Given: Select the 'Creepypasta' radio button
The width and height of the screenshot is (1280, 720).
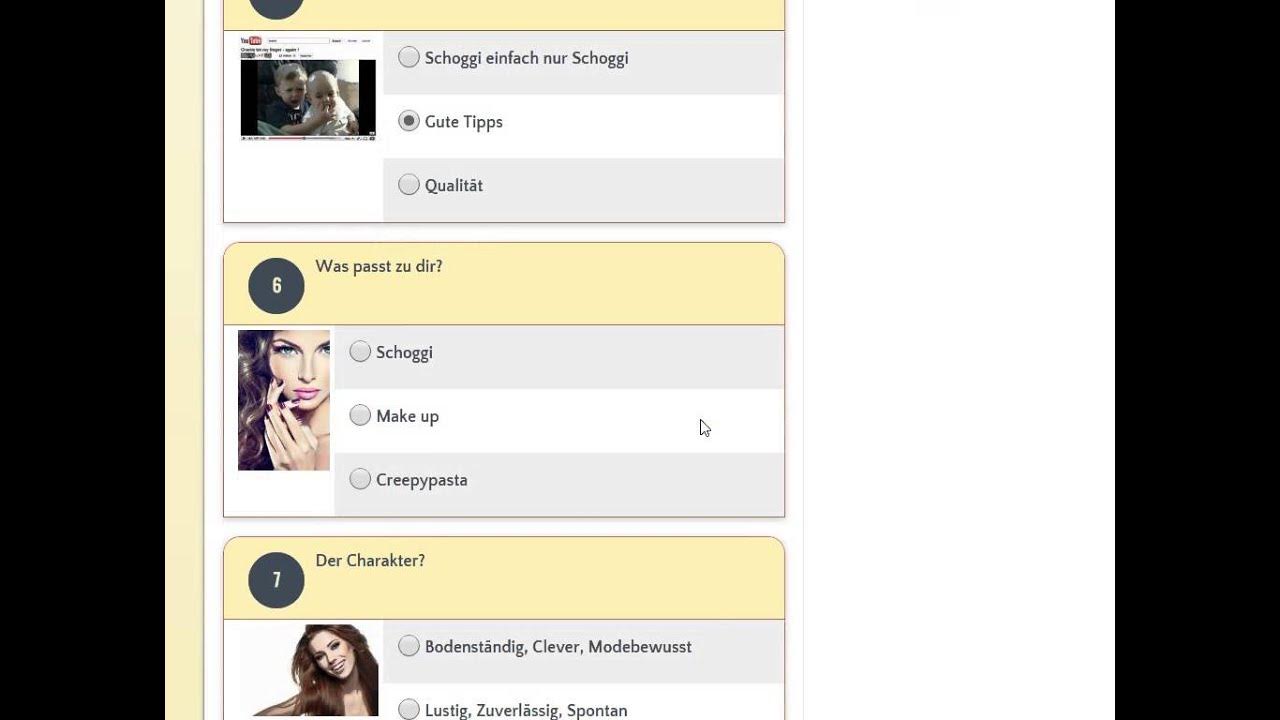Looking at the screenshot, I should tap(360, 480).
